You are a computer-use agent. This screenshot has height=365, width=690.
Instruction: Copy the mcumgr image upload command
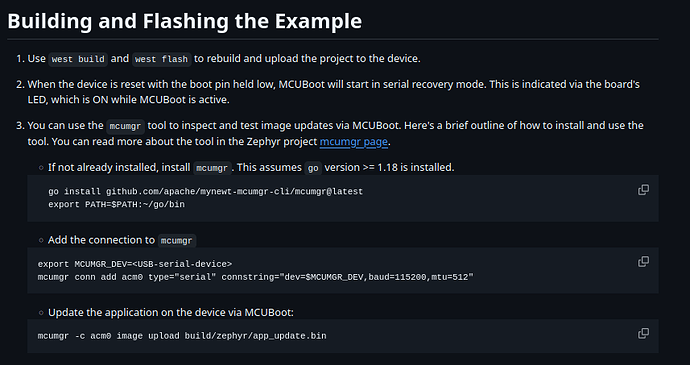[x=643, y=333]
